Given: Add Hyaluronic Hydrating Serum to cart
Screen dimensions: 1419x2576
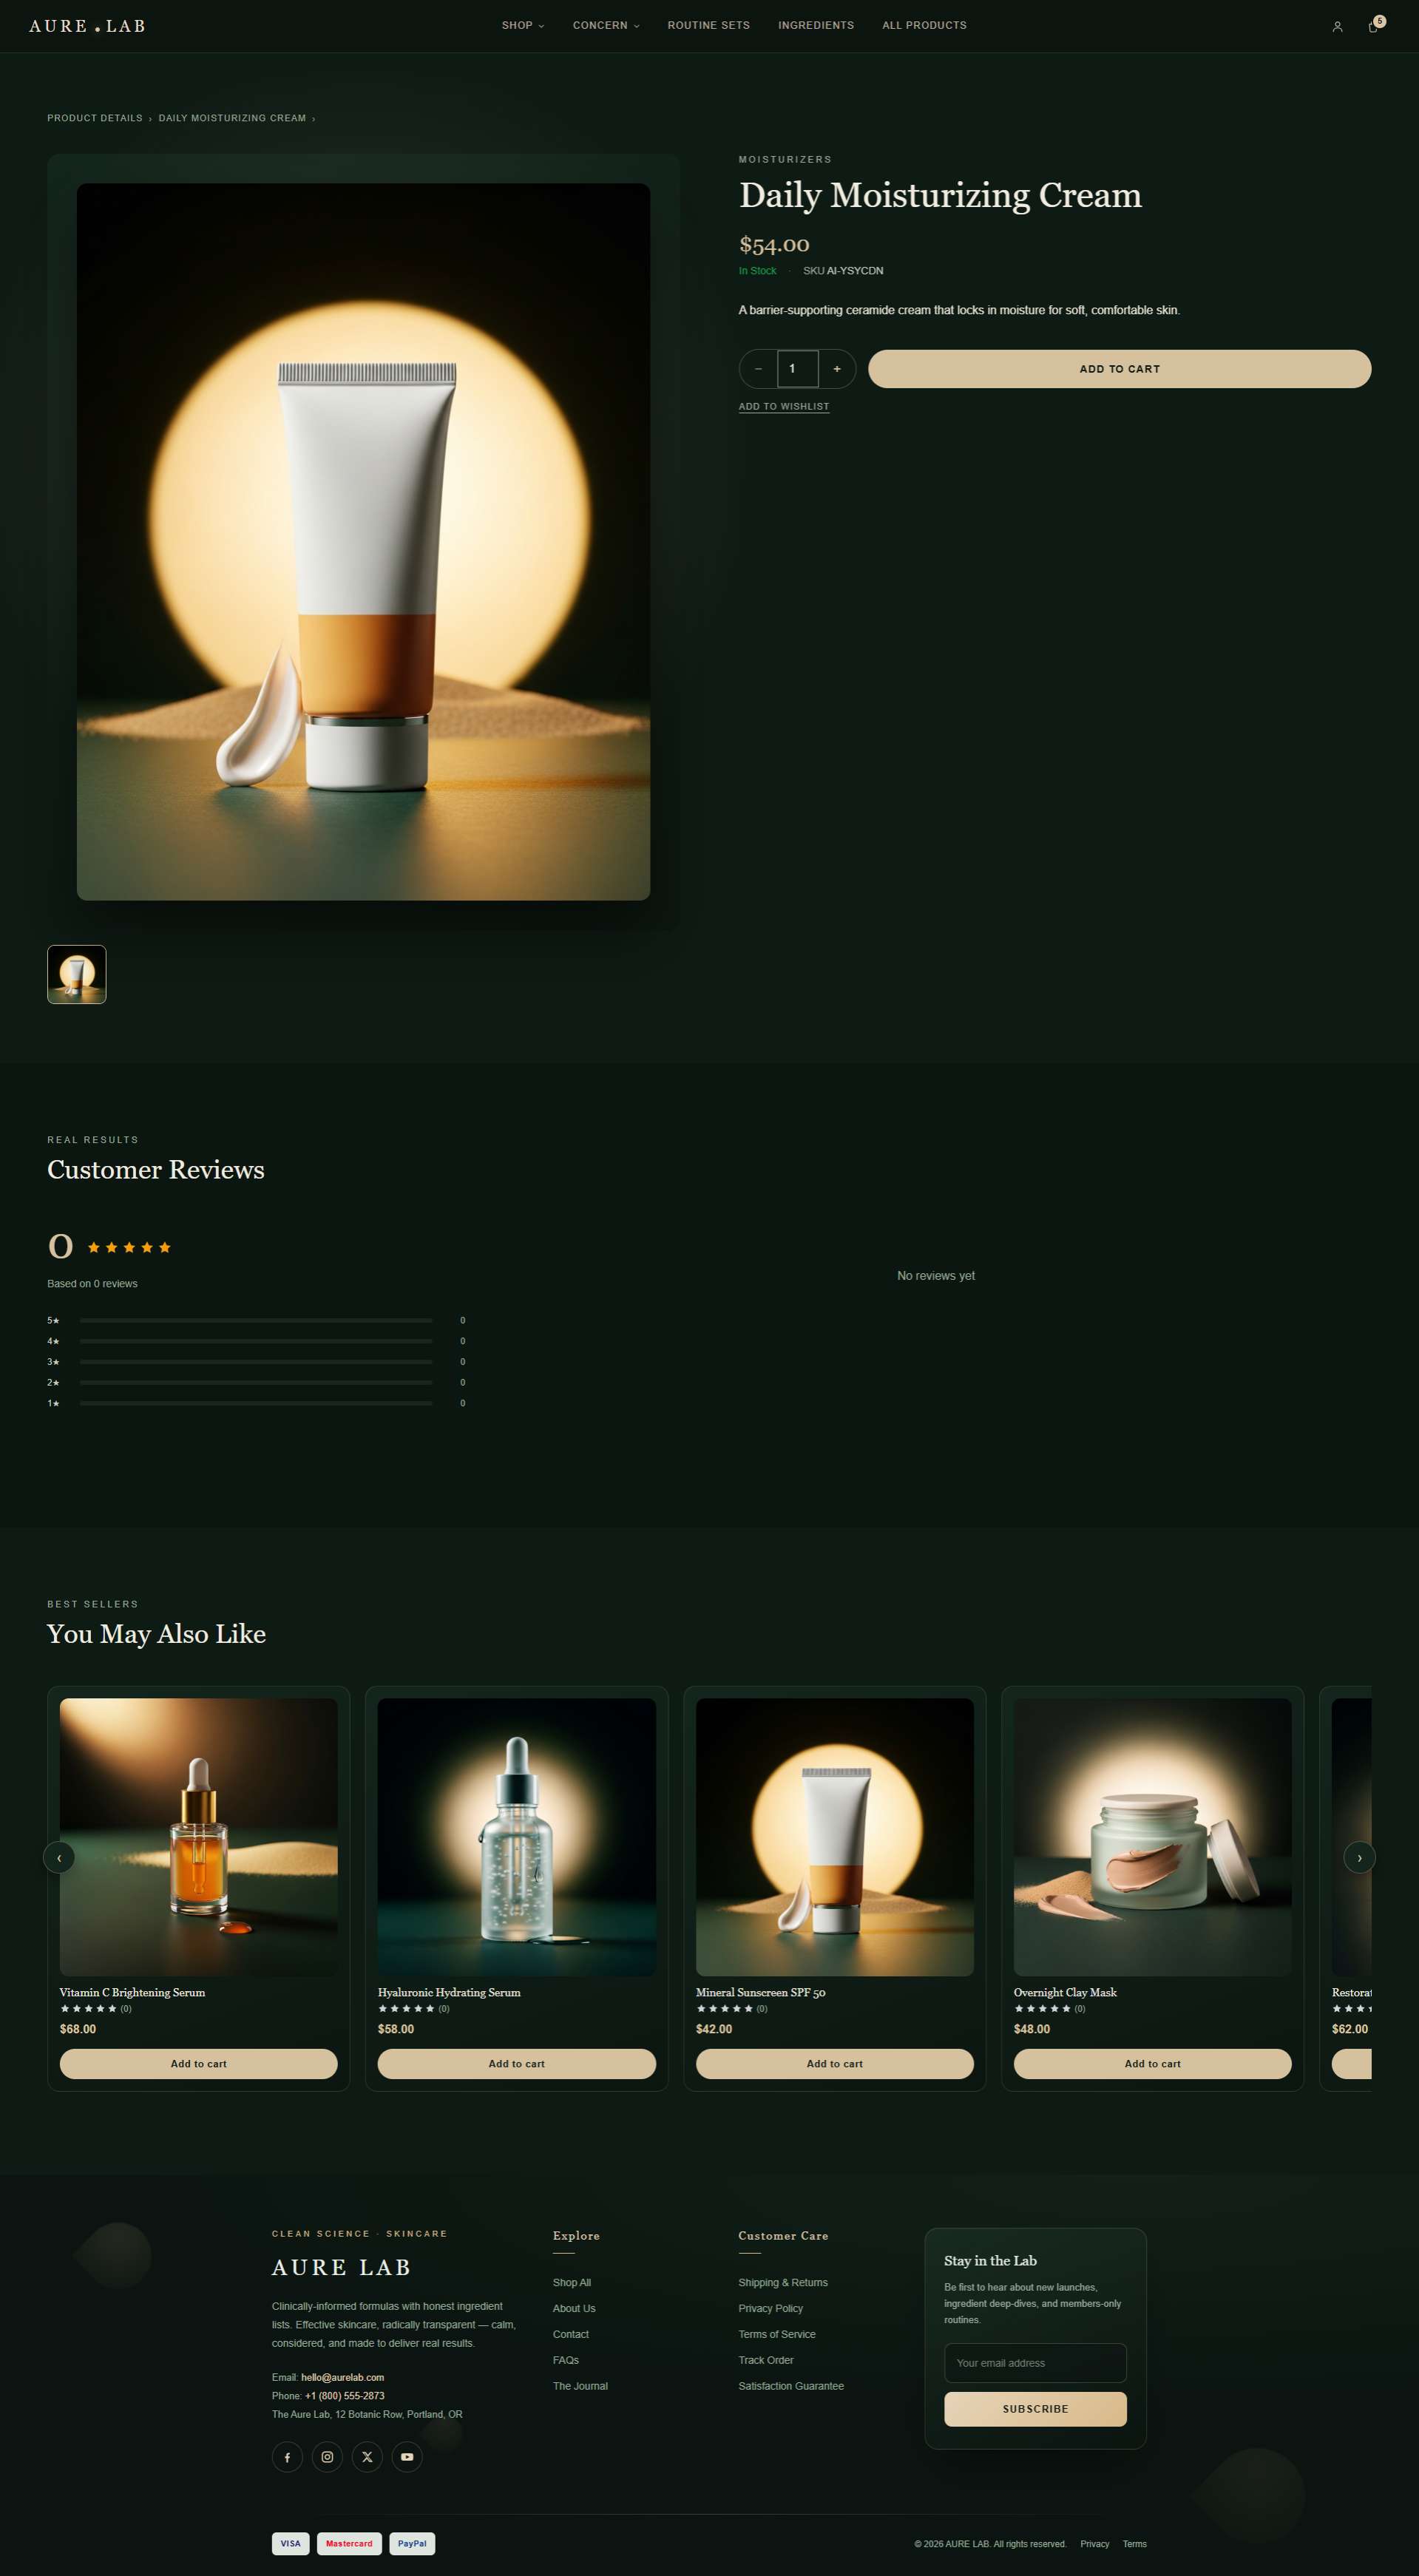Looking at the screenshot, I should 517,2063.
